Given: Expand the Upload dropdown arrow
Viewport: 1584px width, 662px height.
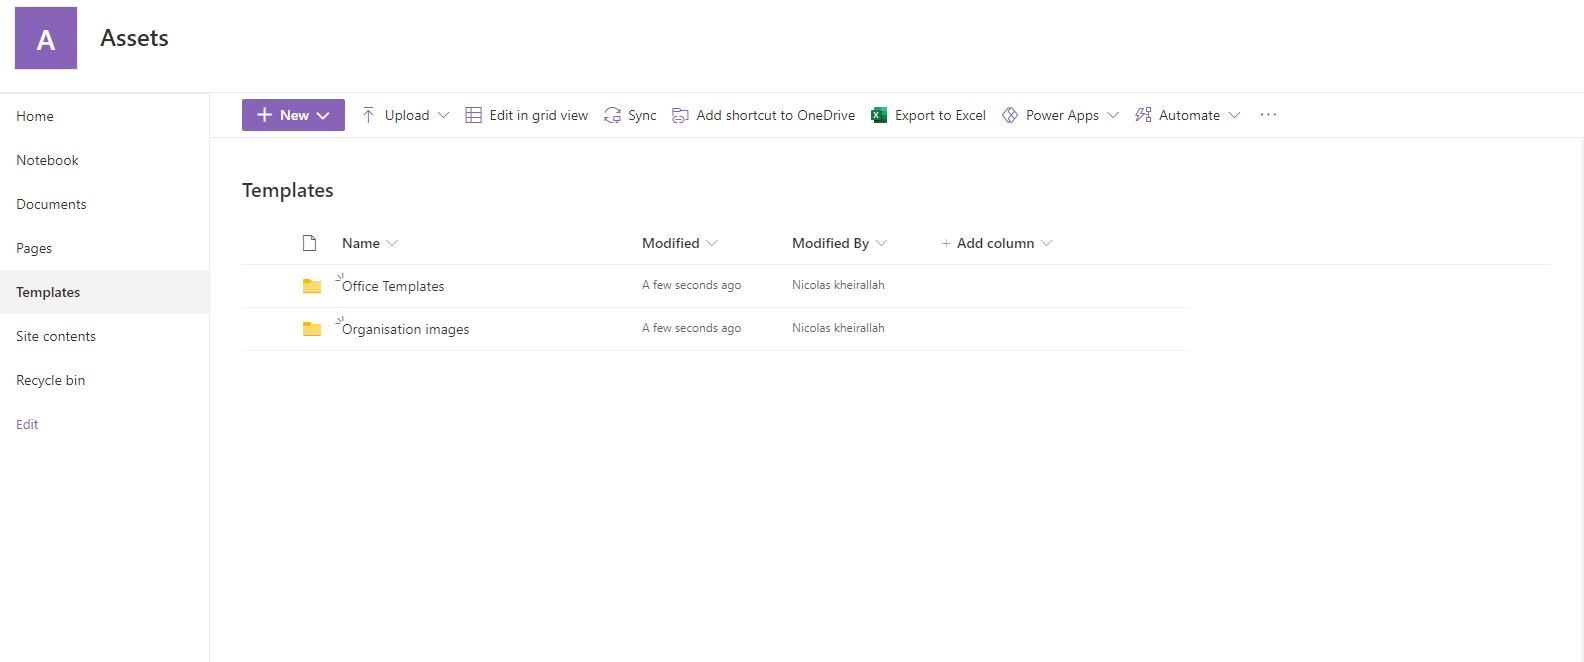Looking at the screenshot, I should coord(443,115).
